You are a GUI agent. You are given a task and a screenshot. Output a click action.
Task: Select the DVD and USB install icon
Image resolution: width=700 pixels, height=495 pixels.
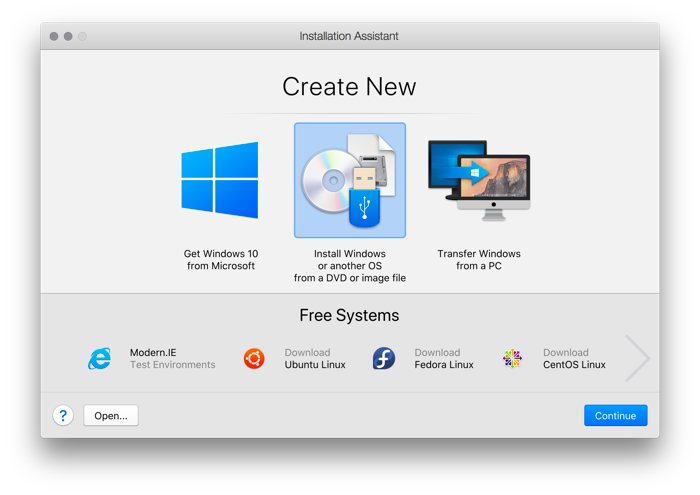(350, 180)
